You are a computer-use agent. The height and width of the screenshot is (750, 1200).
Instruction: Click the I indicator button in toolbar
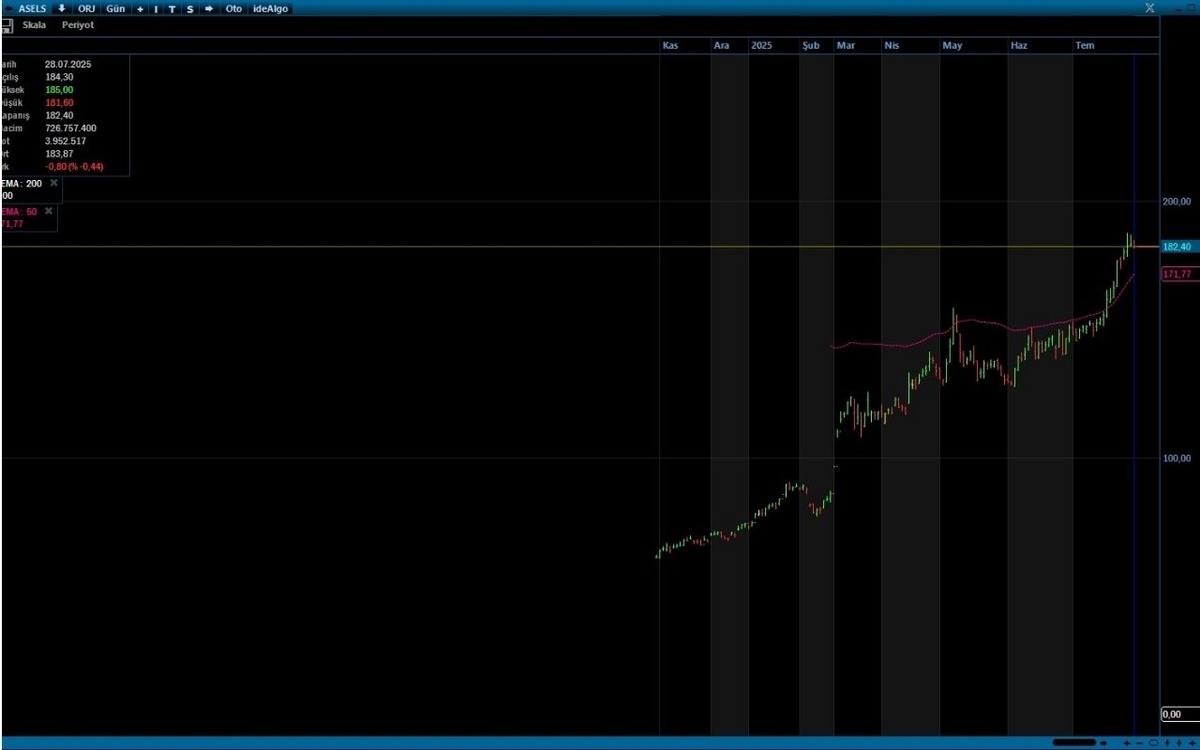[156, 8]
